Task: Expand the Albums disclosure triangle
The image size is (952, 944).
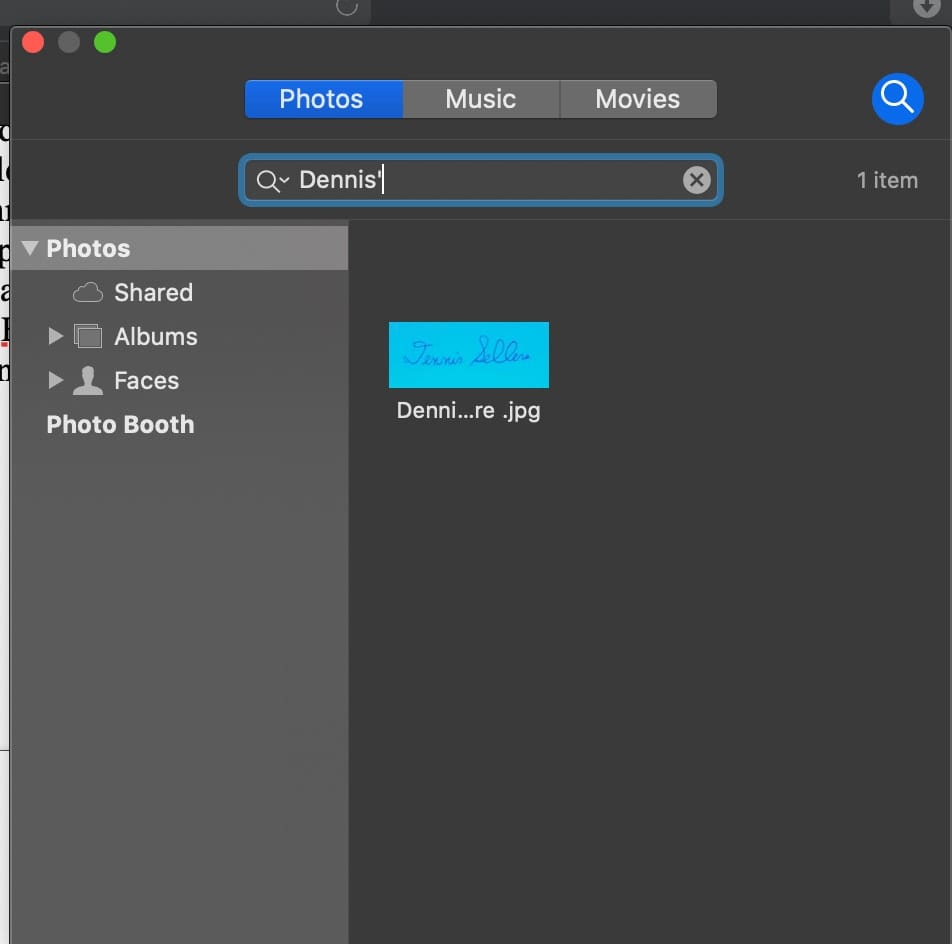Action: click(x=56, y=337)
